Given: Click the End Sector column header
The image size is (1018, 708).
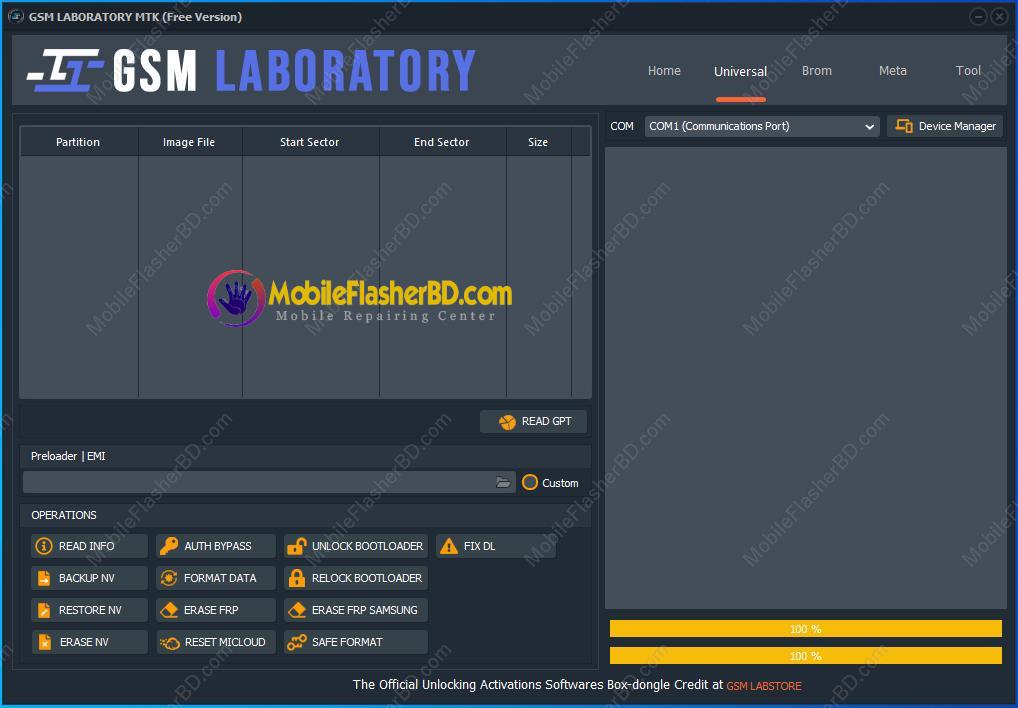Looking at the screenshot, I should 442,141.
